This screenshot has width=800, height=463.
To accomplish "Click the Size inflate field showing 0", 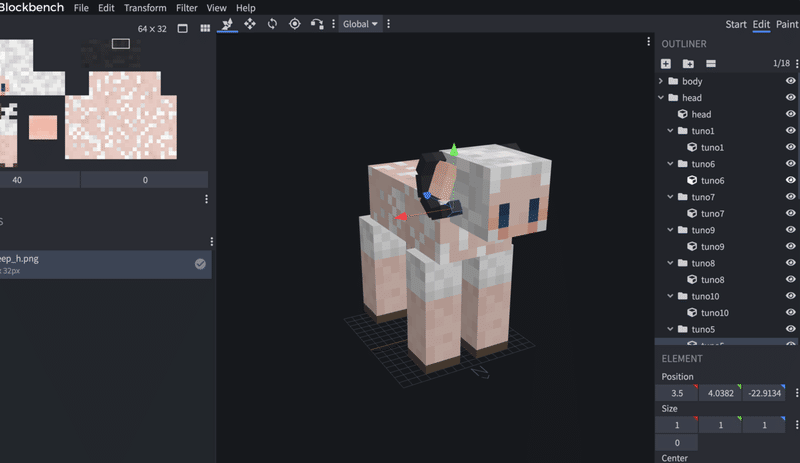I will click(x=677, y=443).
